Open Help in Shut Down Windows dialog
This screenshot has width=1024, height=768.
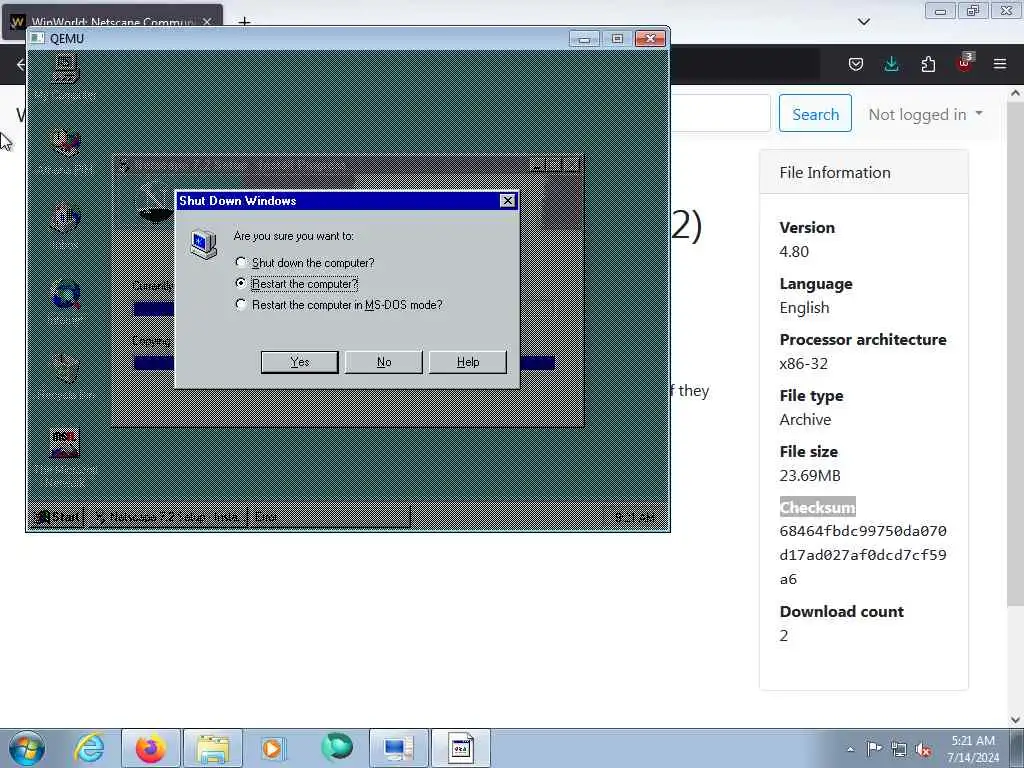(x=468, y=362)
